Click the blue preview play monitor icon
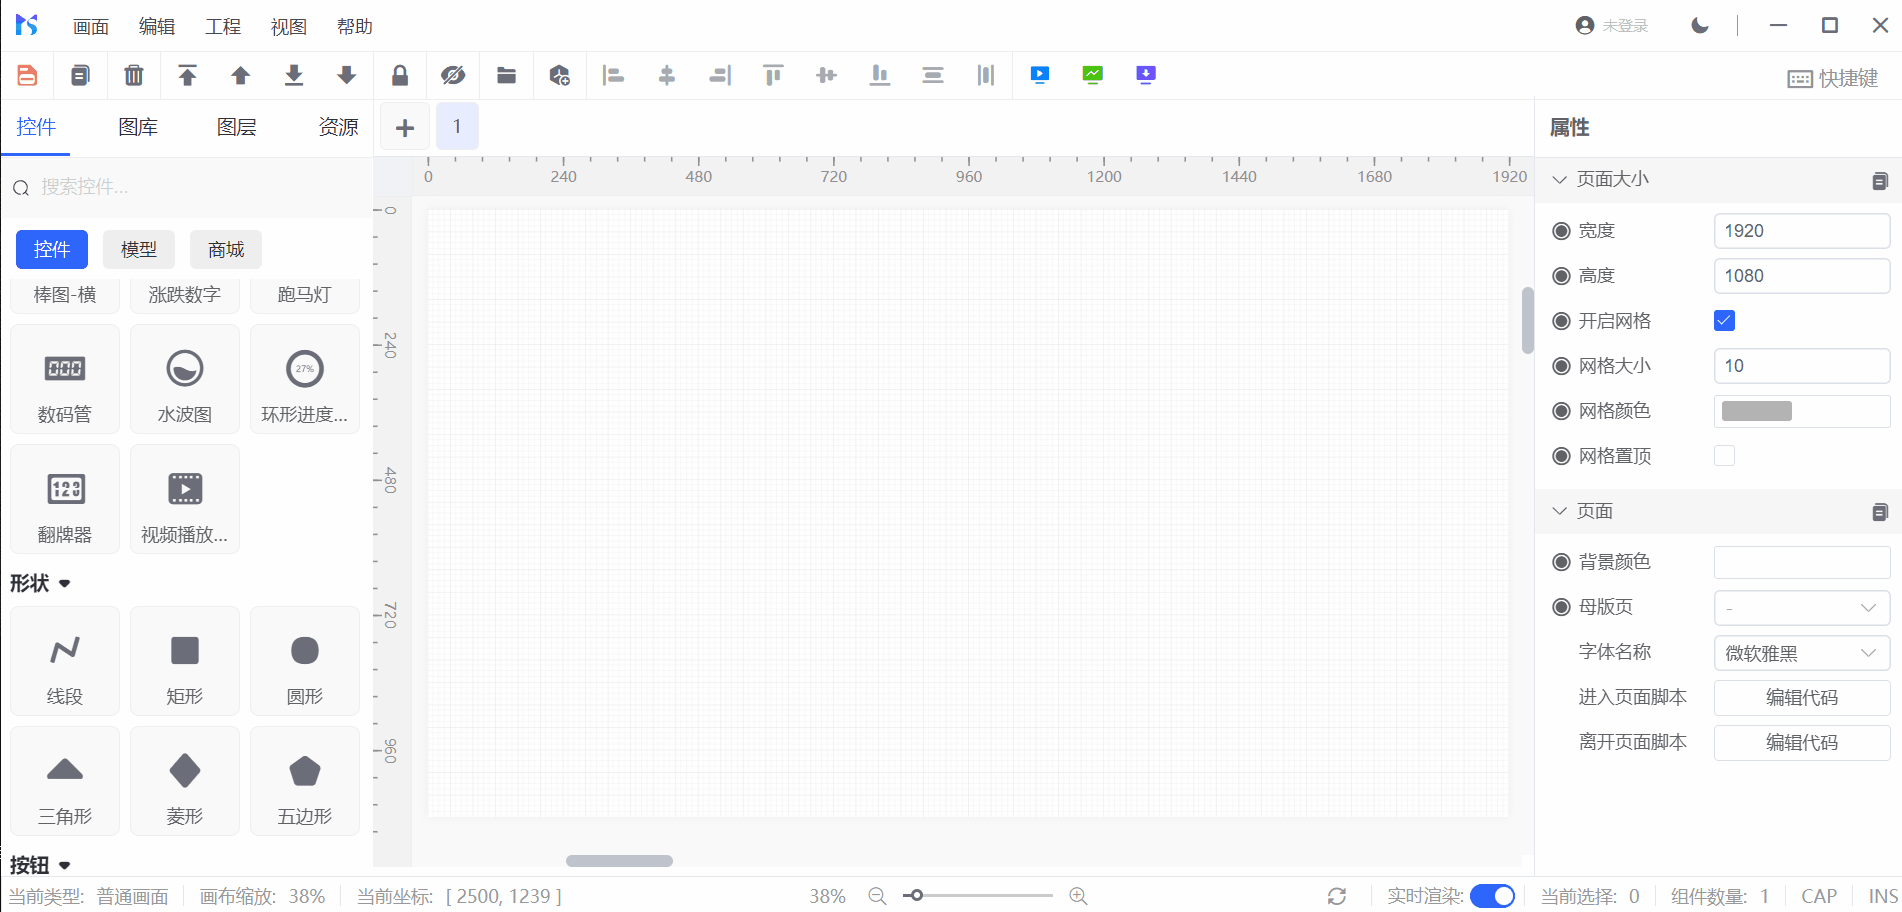The image size is (1902, 912). coord(1040,75)
